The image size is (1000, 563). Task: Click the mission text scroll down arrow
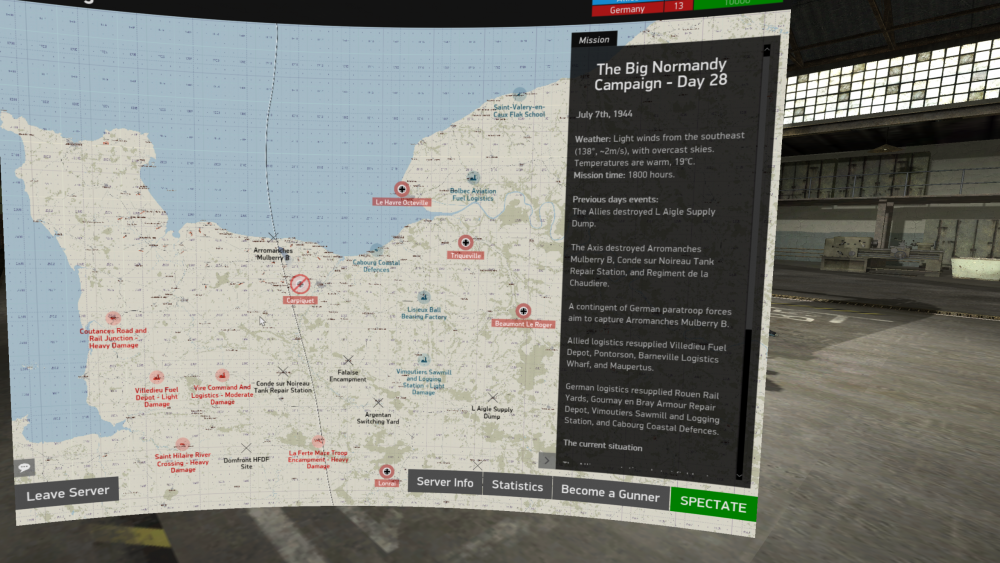pos(739,476)
